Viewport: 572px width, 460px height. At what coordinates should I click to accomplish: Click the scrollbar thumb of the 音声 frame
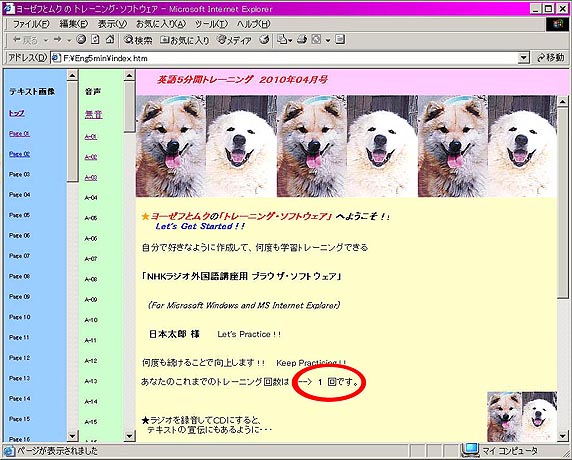click(129, 107)
